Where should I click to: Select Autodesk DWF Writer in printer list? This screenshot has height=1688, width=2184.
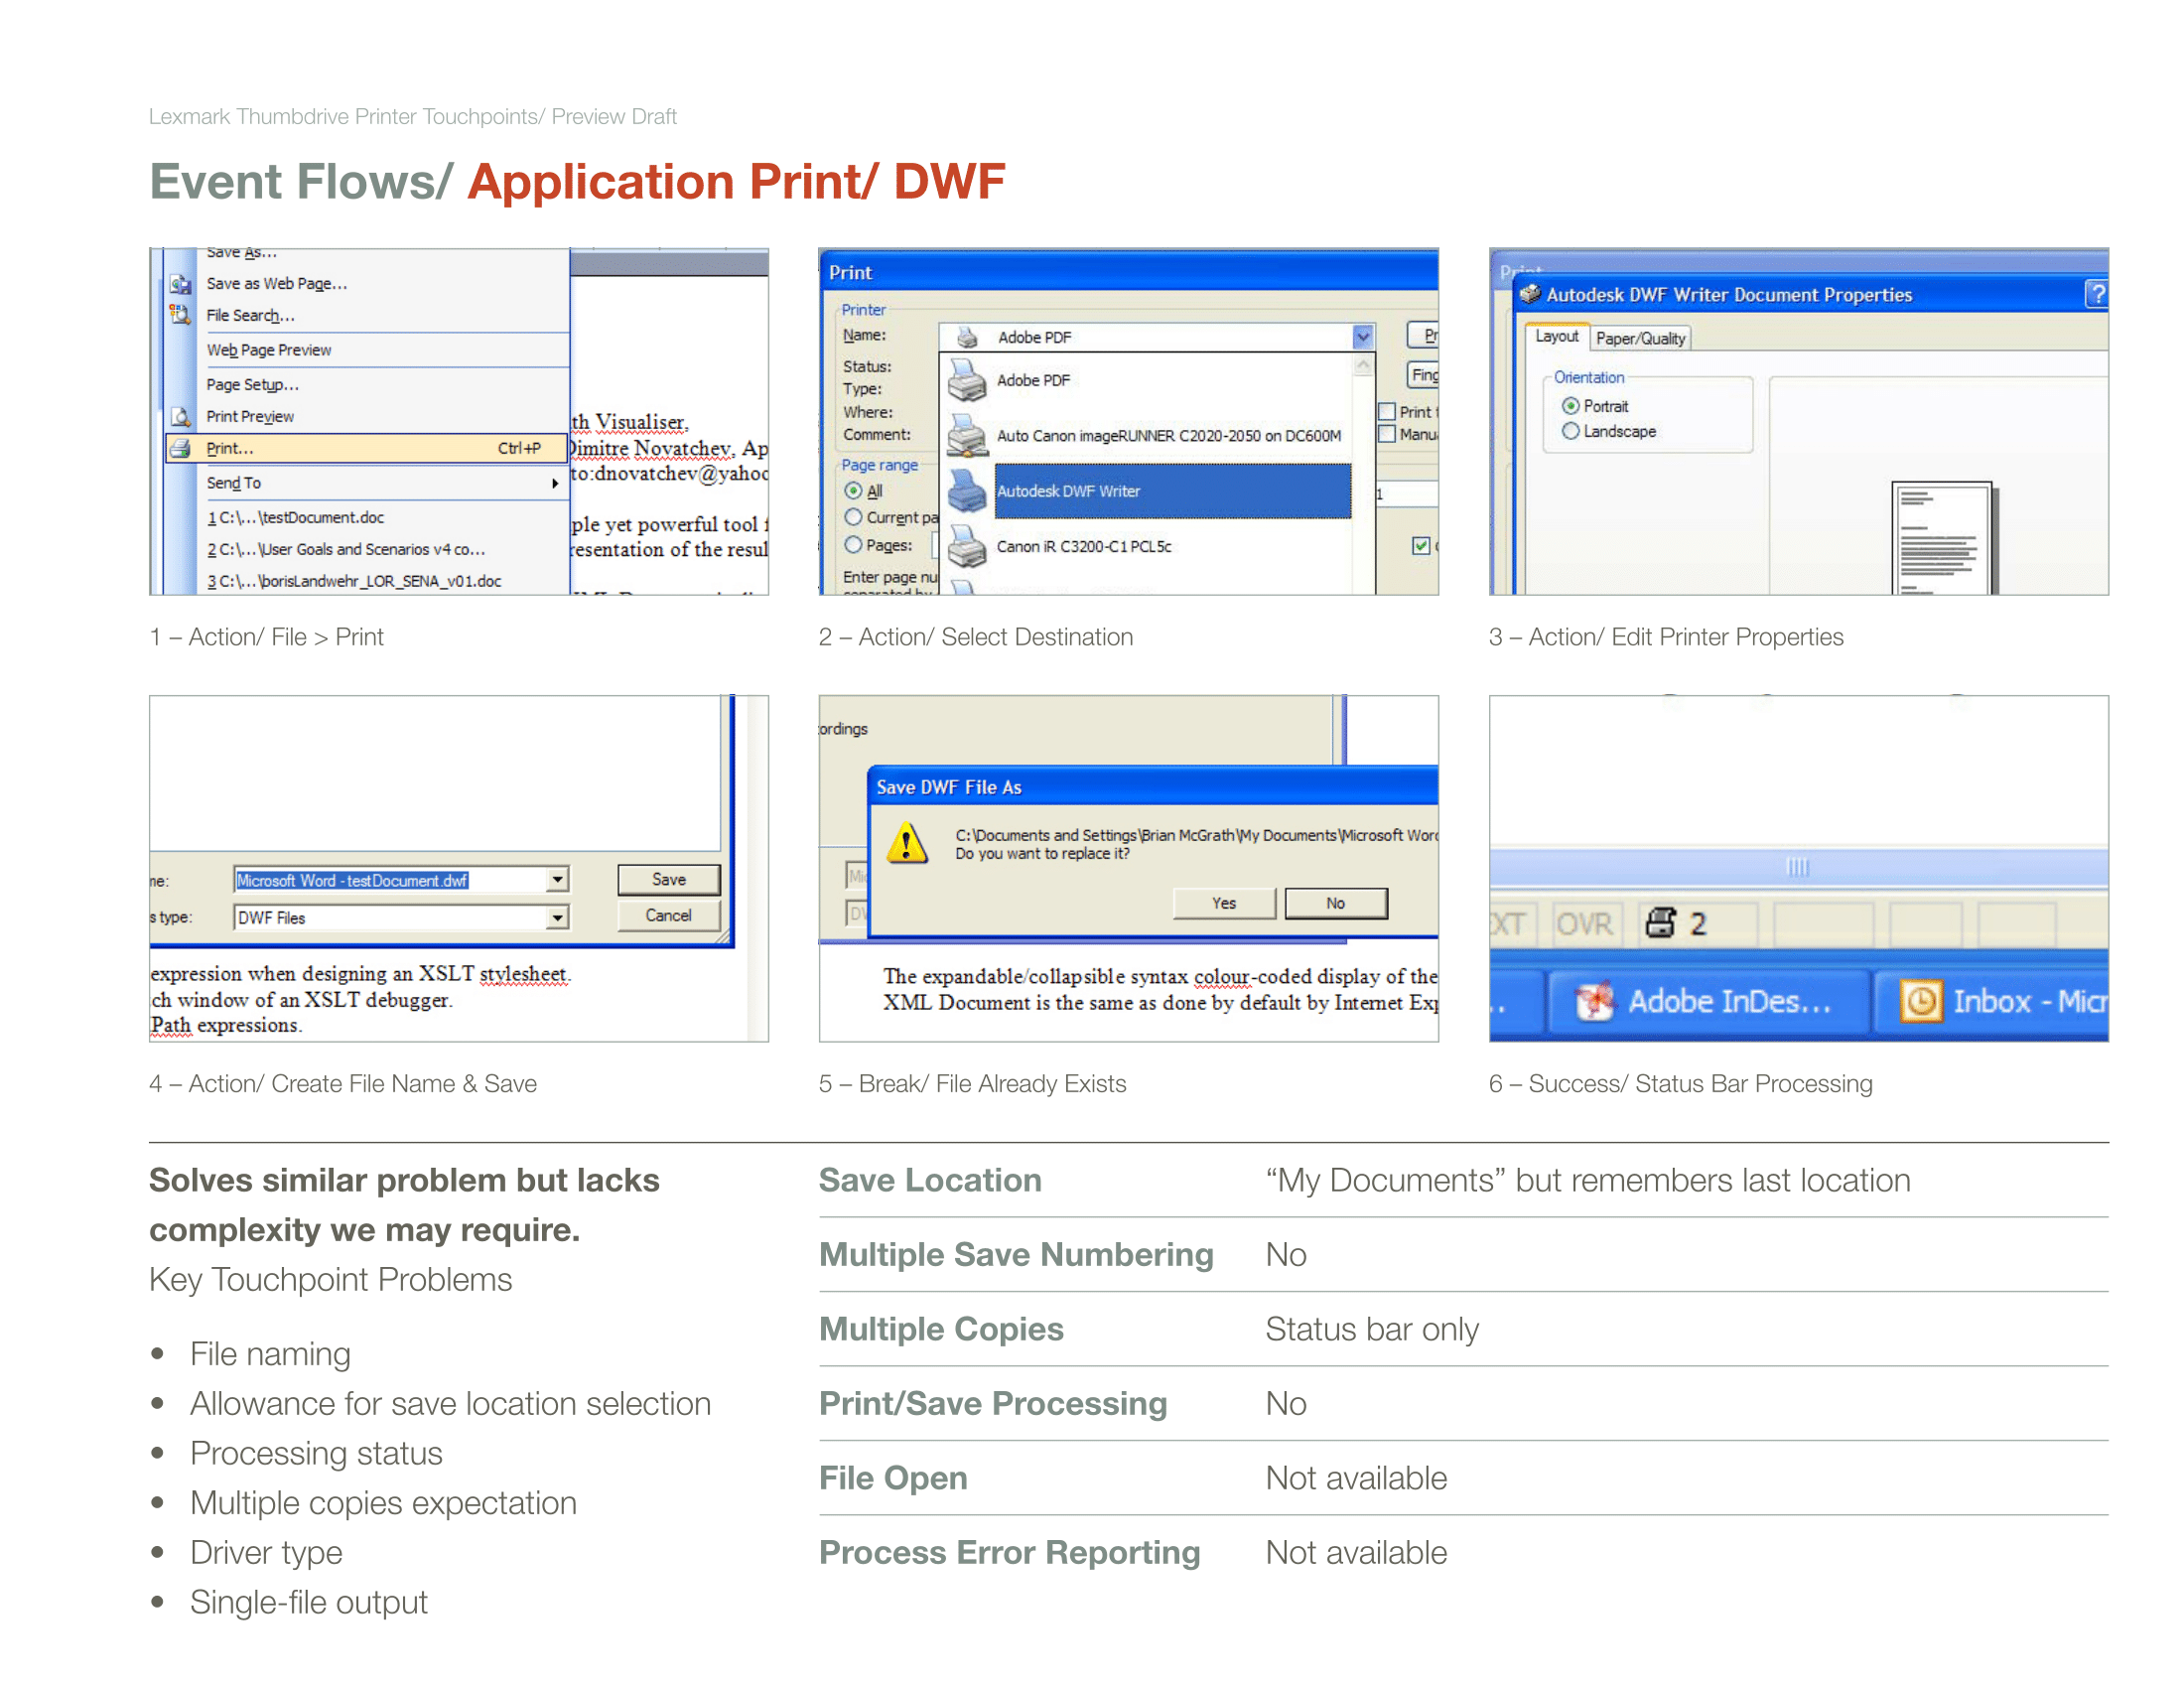(1148, 491)
